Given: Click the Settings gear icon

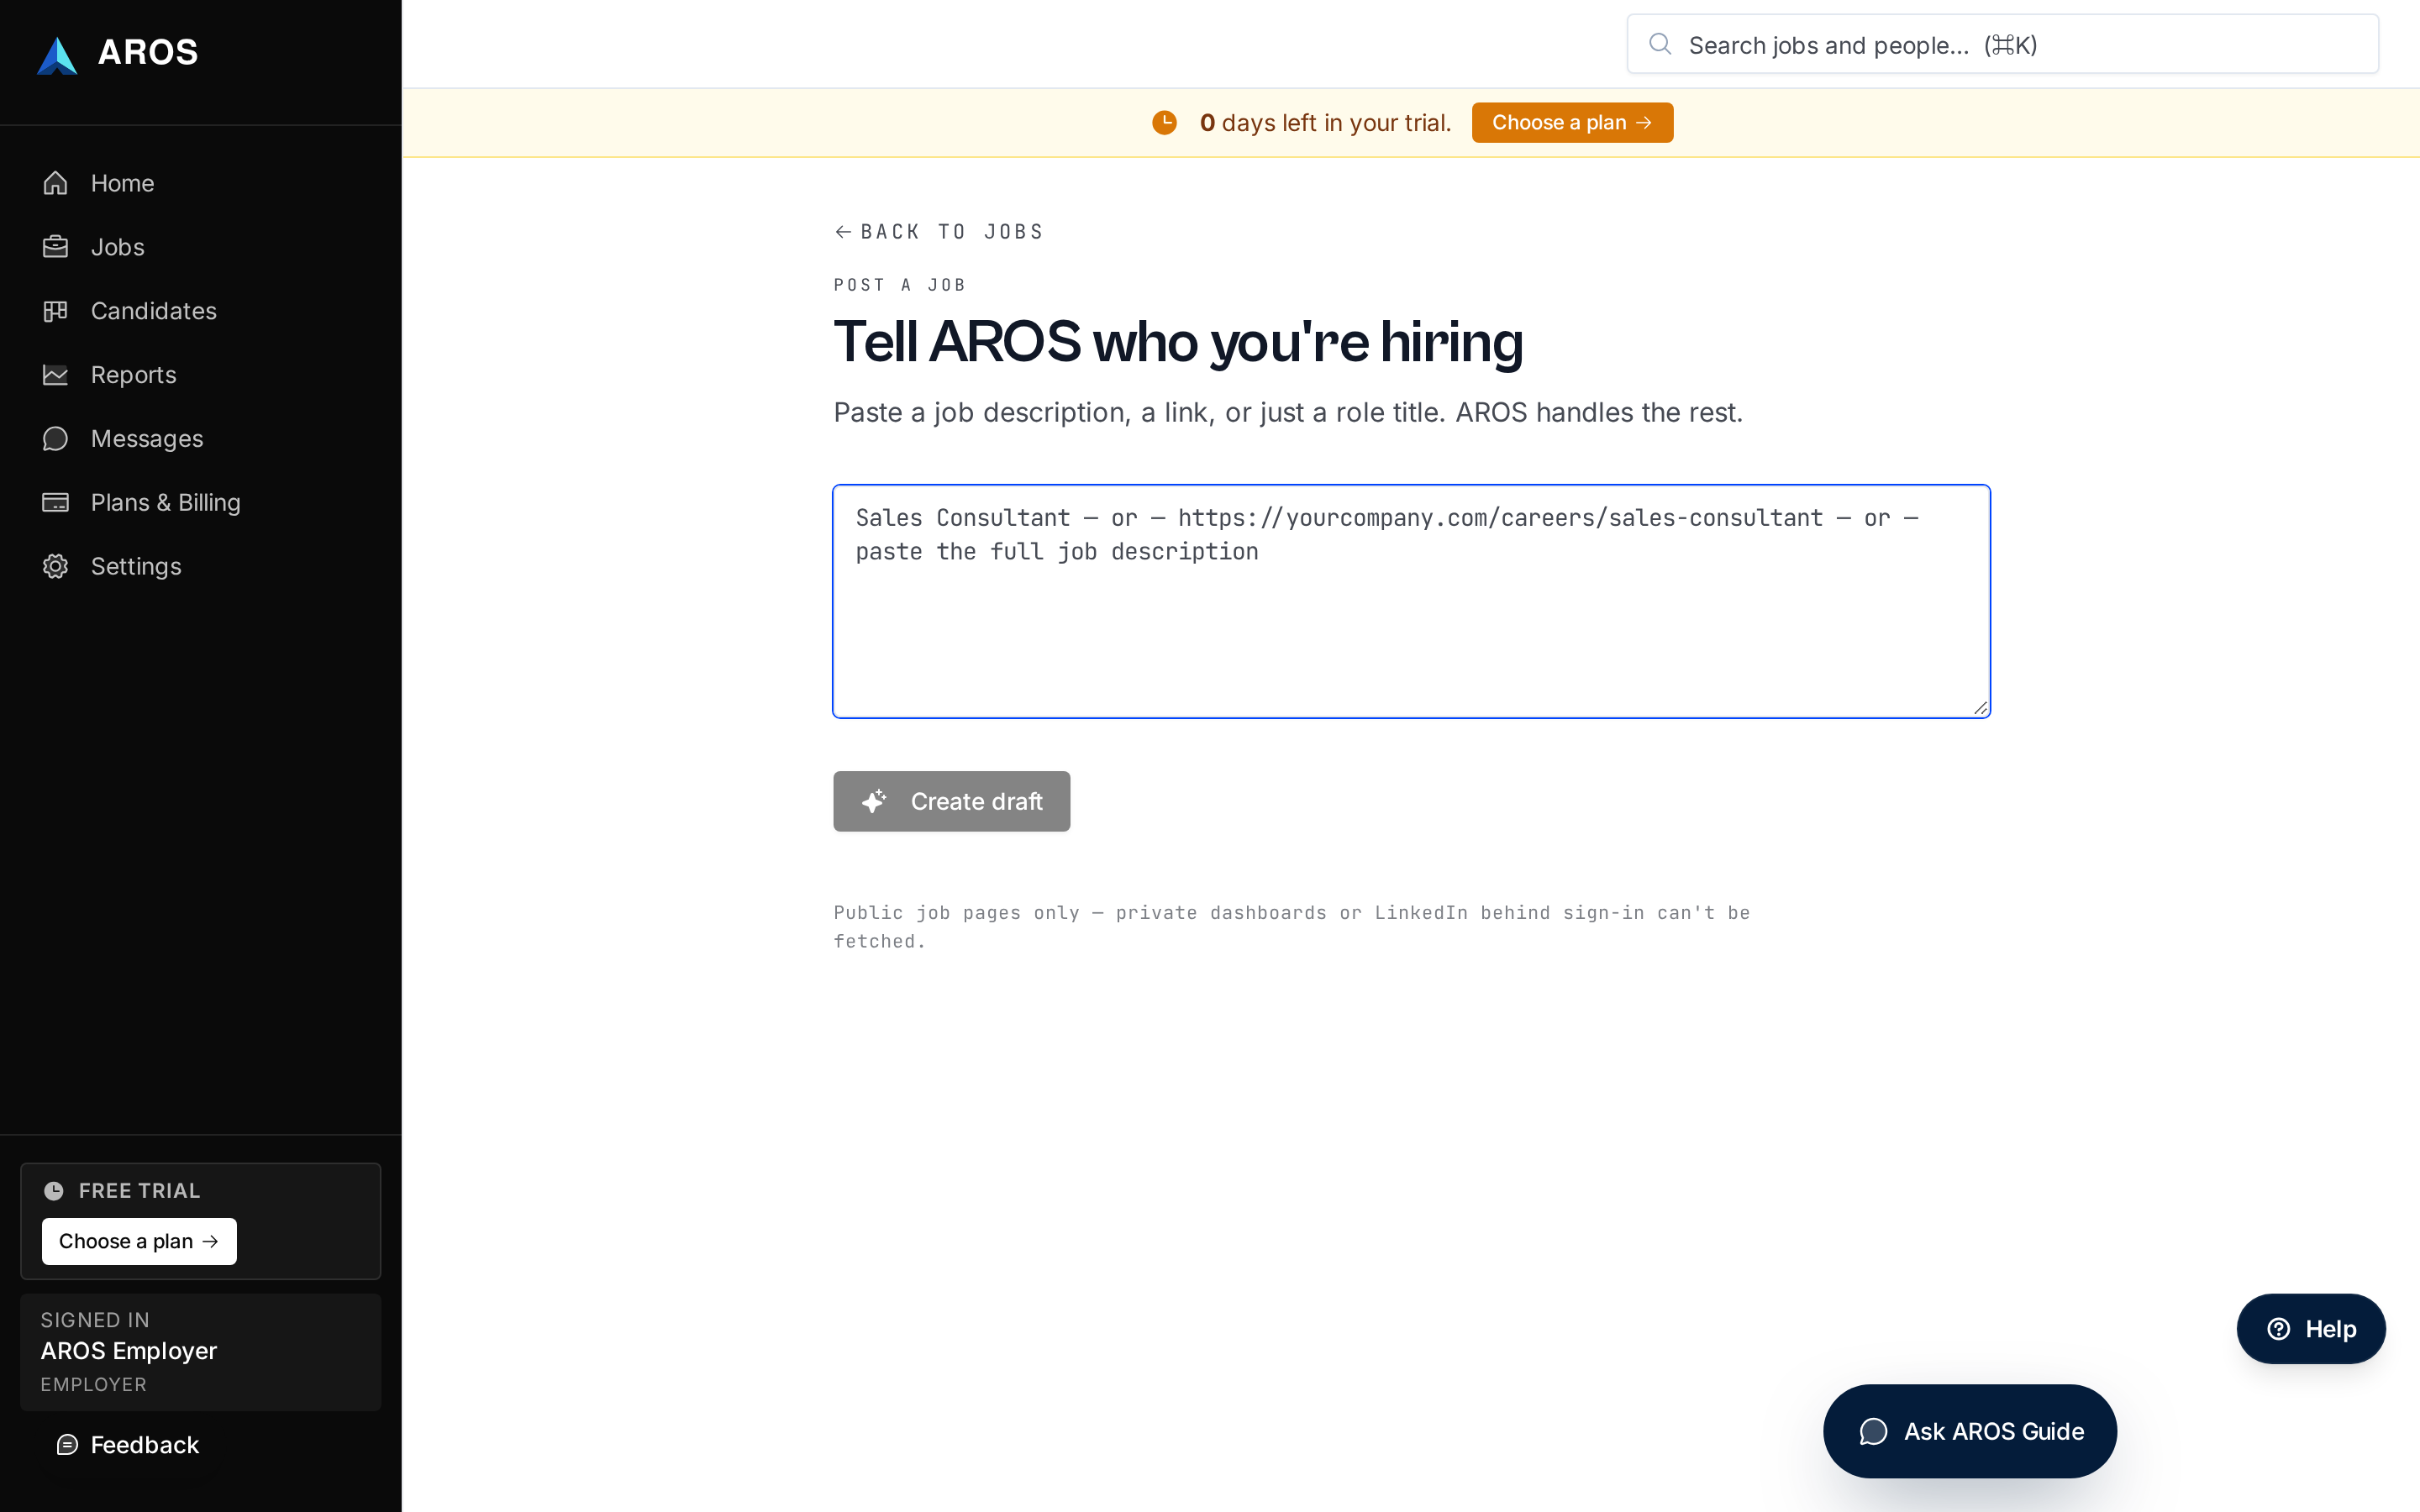Looking at the screenshot, I should coord(55,566).
